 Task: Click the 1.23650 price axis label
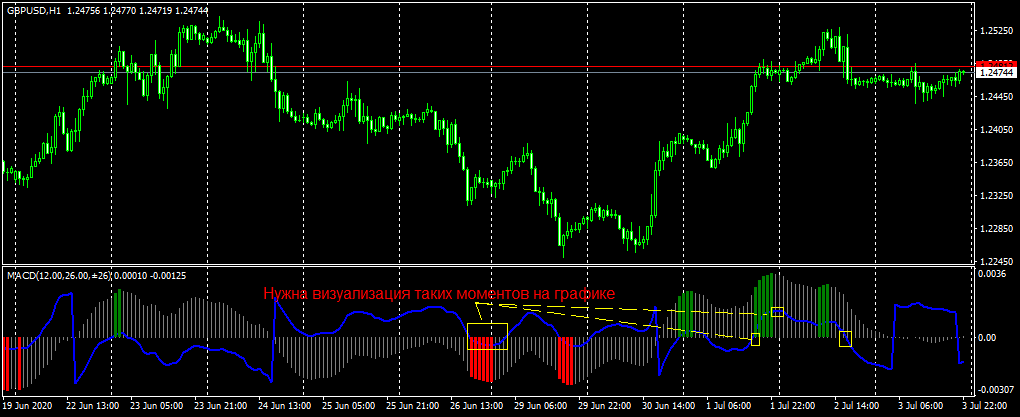997,163
